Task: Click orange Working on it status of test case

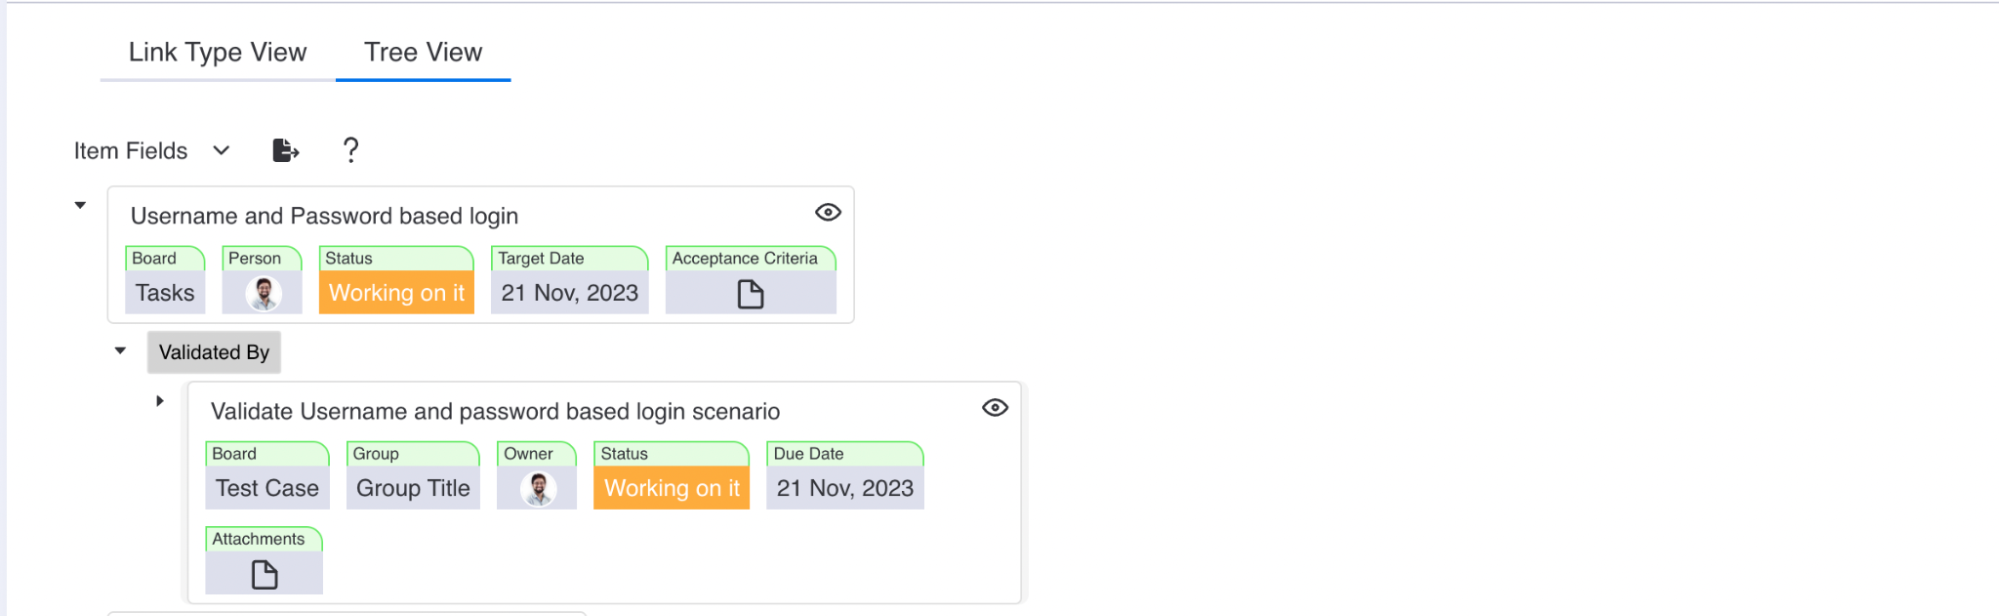Action: [671, 489]
